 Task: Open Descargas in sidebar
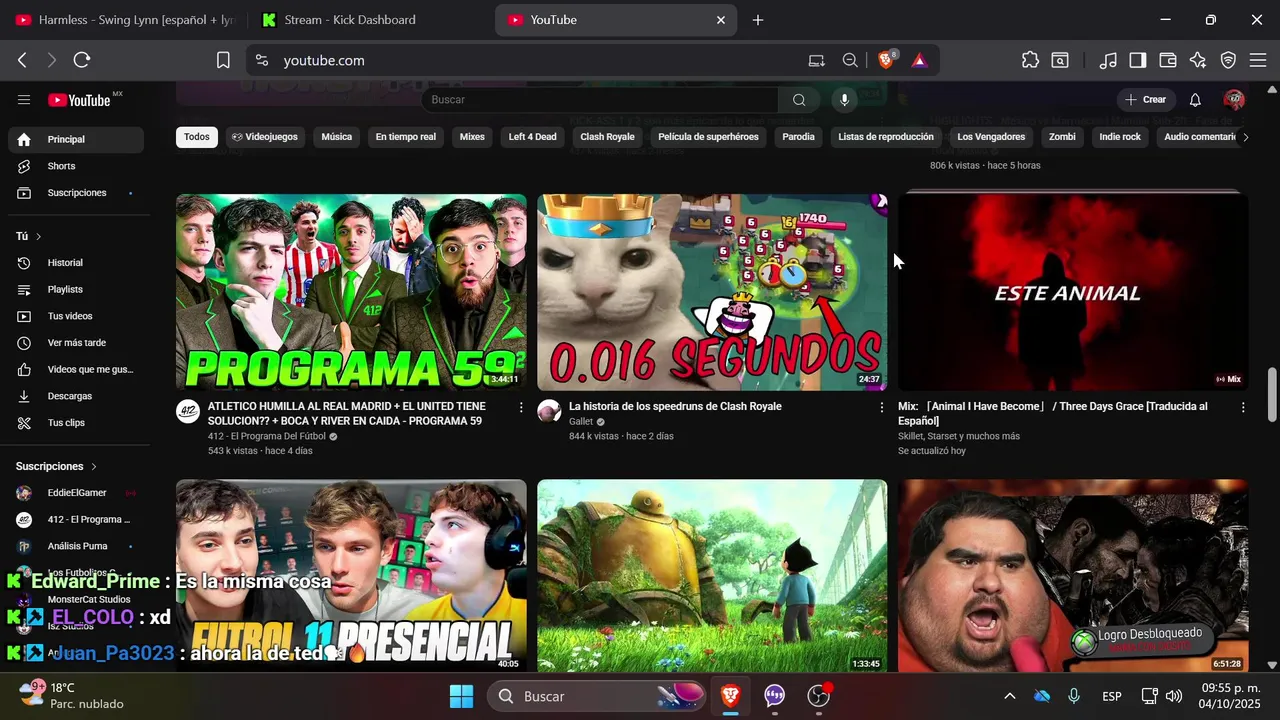point(76,396)
